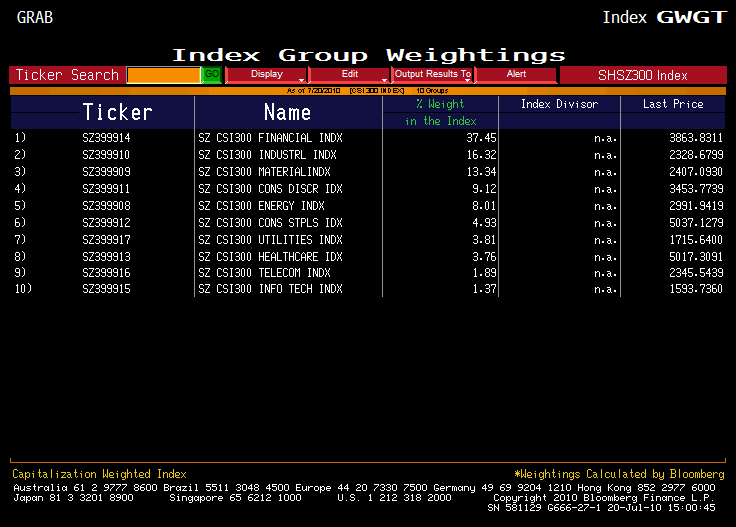Click the Index Divisor column header
The height and width of the screenshot is (527, 736).
point(560,104)
